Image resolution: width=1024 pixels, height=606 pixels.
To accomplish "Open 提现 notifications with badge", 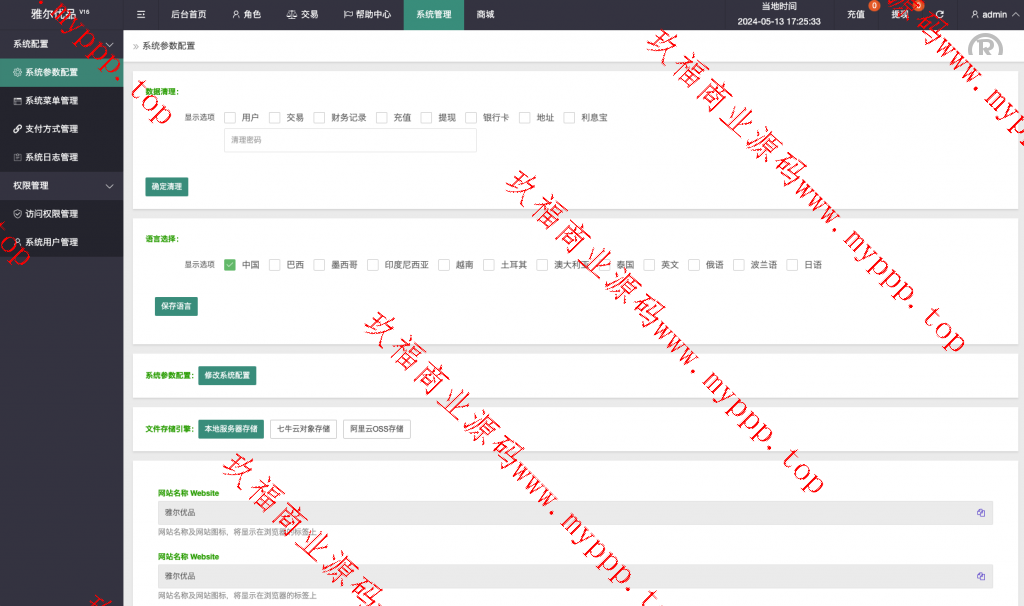I will (x=901, y=15).
